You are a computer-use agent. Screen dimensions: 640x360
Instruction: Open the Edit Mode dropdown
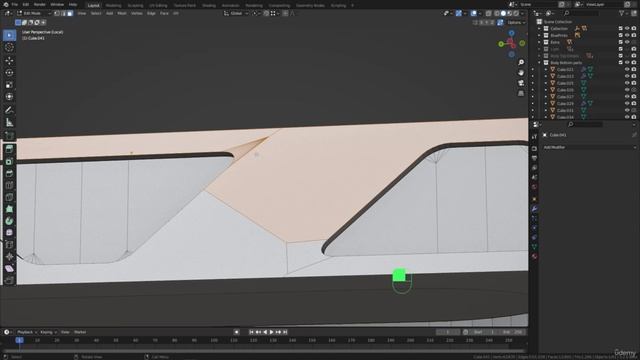[x=34, y=13]
